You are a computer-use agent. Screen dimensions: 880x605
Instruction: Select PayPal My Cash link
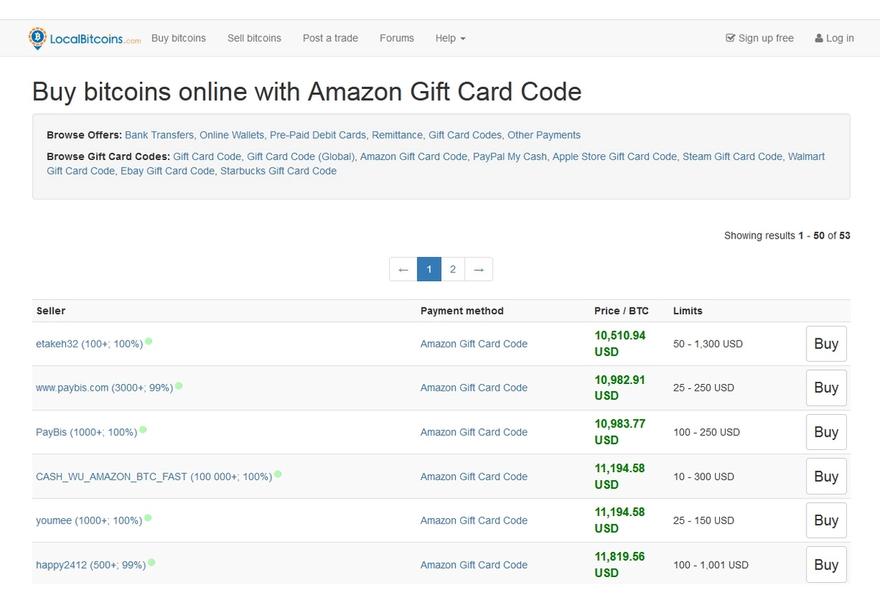point(510,157)
